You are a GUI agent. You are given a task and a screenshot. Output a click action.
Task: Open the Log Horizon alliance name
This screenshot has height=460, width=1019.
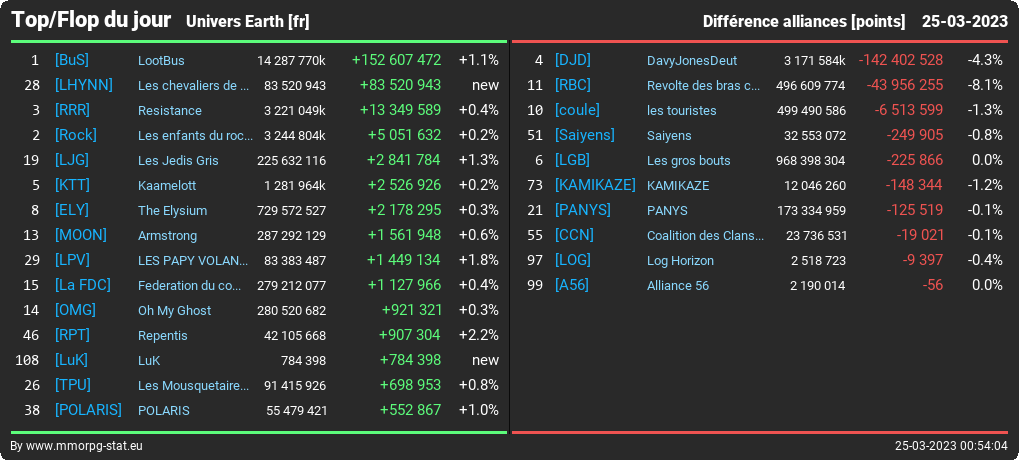pos(680,261)
